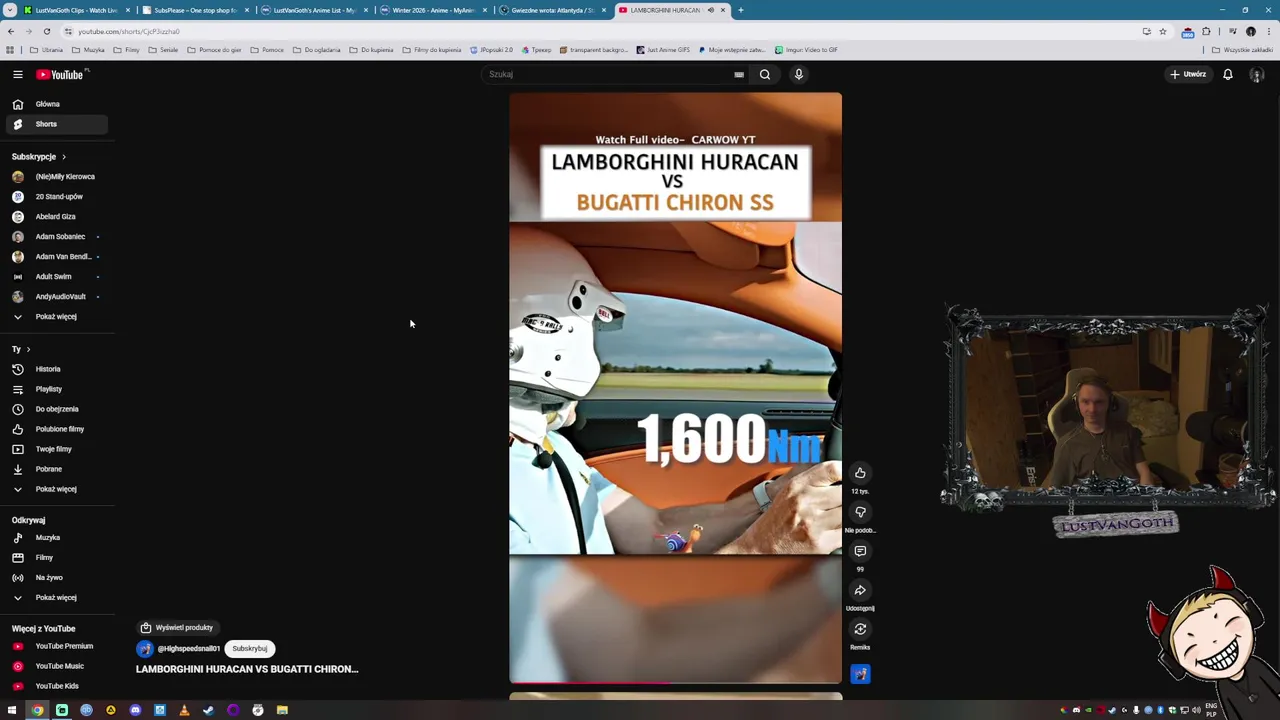Open @Highspeedsnail01 channel name
The height and width of the screenshot is (720, 1280).
[188, 649]
